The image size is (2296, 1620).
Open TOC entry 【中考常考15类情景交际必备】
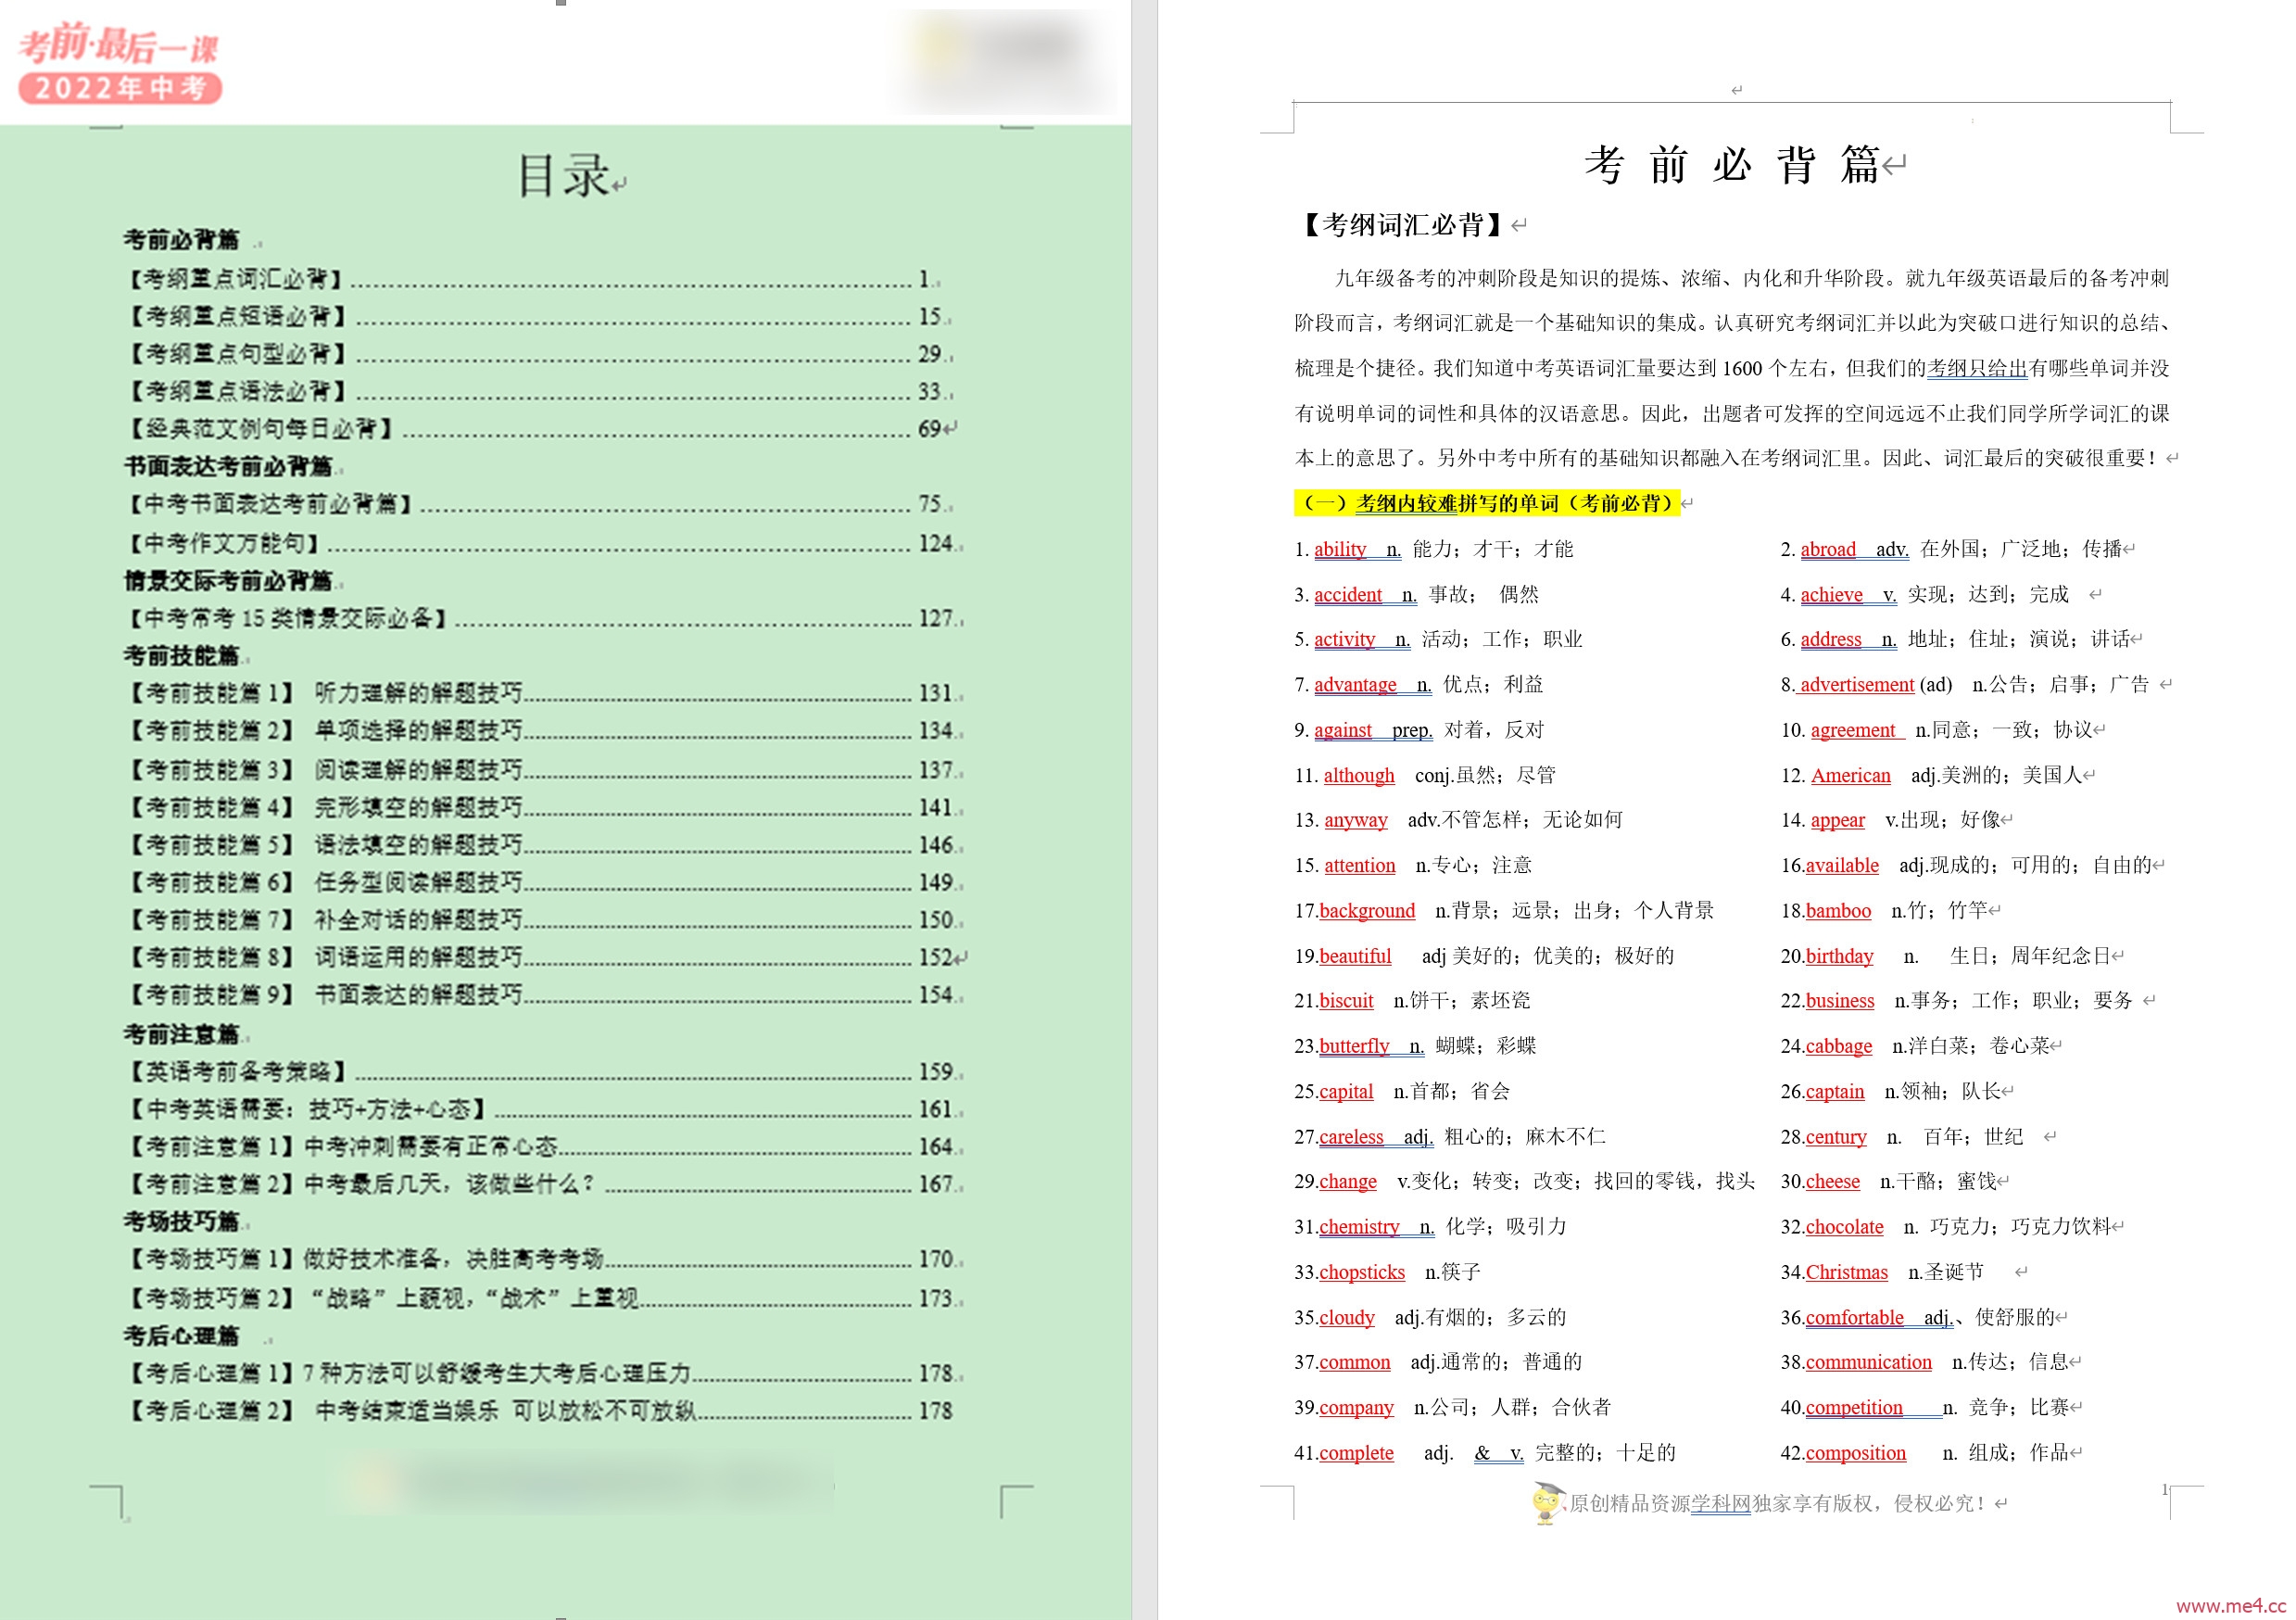[x=541, y=619]
